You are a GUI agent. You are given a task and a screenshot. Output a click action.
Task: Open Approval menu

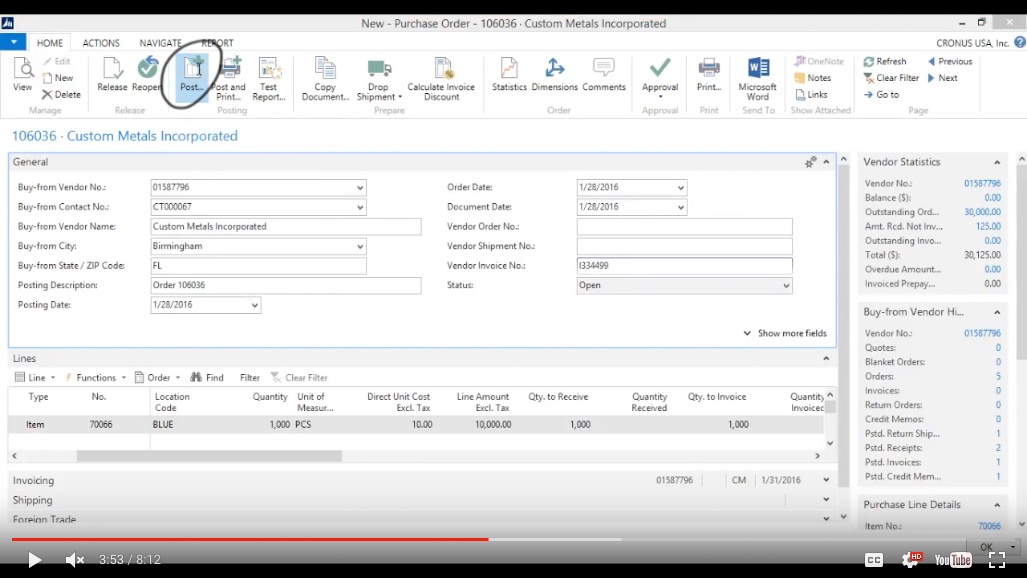click(x=660, y=79)
